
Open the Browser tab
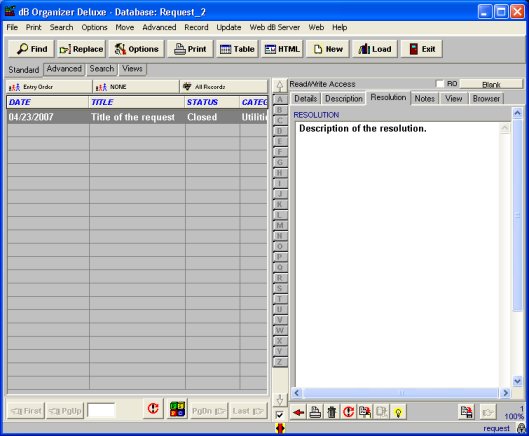click(486, 99)
